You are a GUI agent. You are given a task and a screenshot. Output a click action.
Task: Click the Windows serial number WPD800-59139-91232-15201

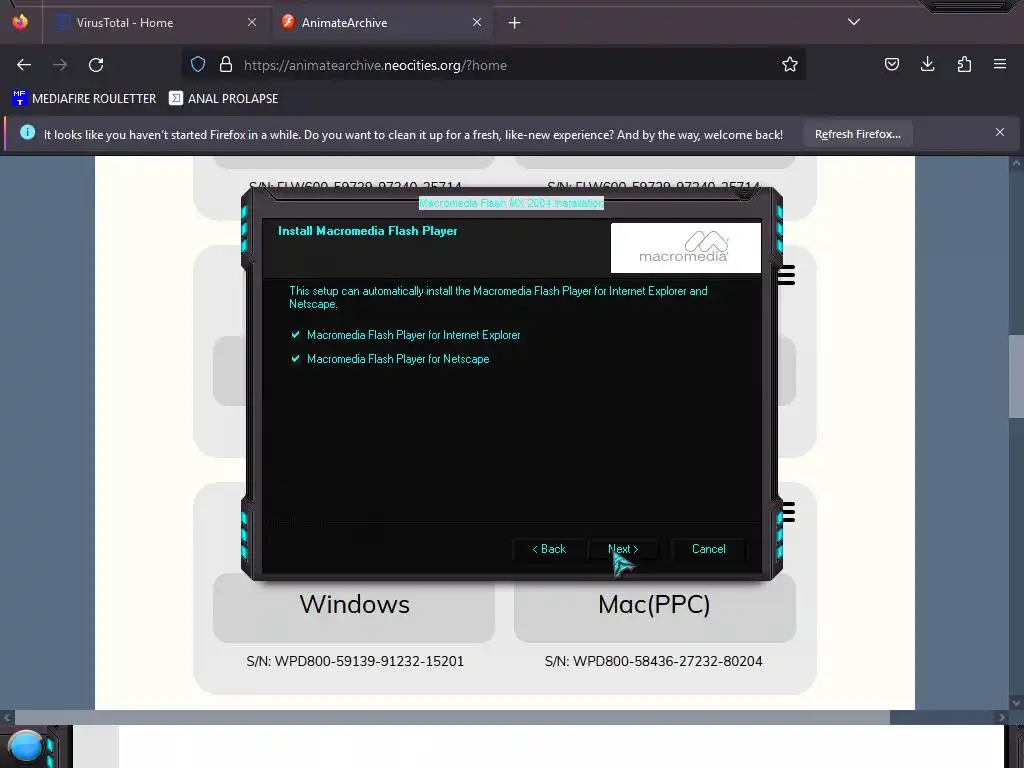(355, 662)
